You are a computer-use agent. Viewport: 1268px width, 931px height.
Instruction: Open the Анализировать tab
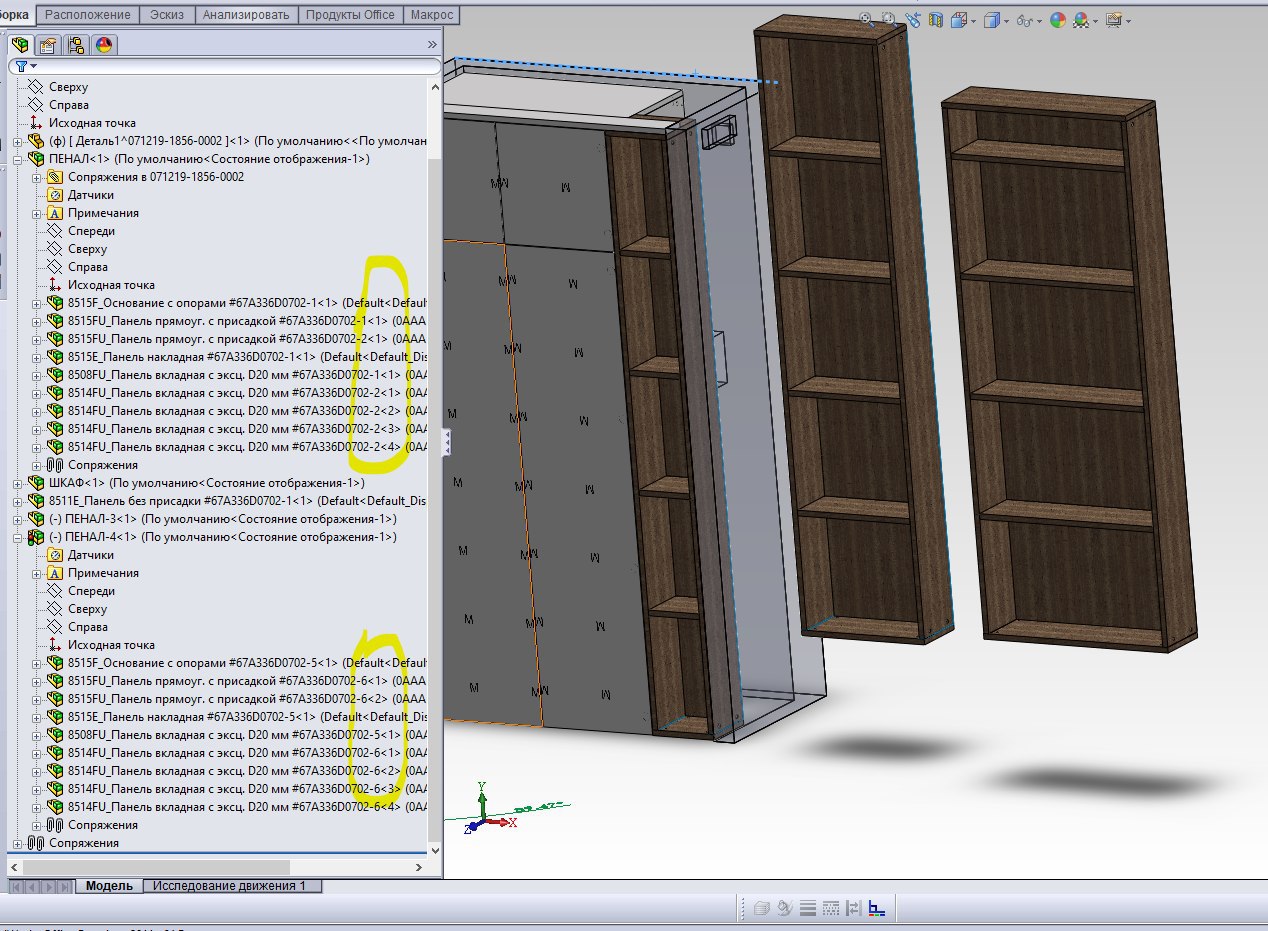pyautogui.click(x=246, y=14)
